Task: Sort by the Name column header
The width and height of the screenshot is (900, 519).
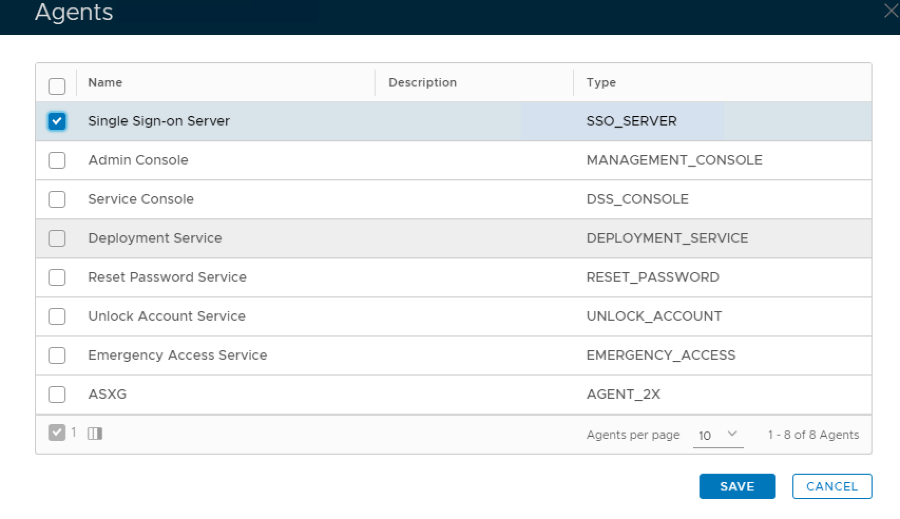Action: [x=105, y=83]
